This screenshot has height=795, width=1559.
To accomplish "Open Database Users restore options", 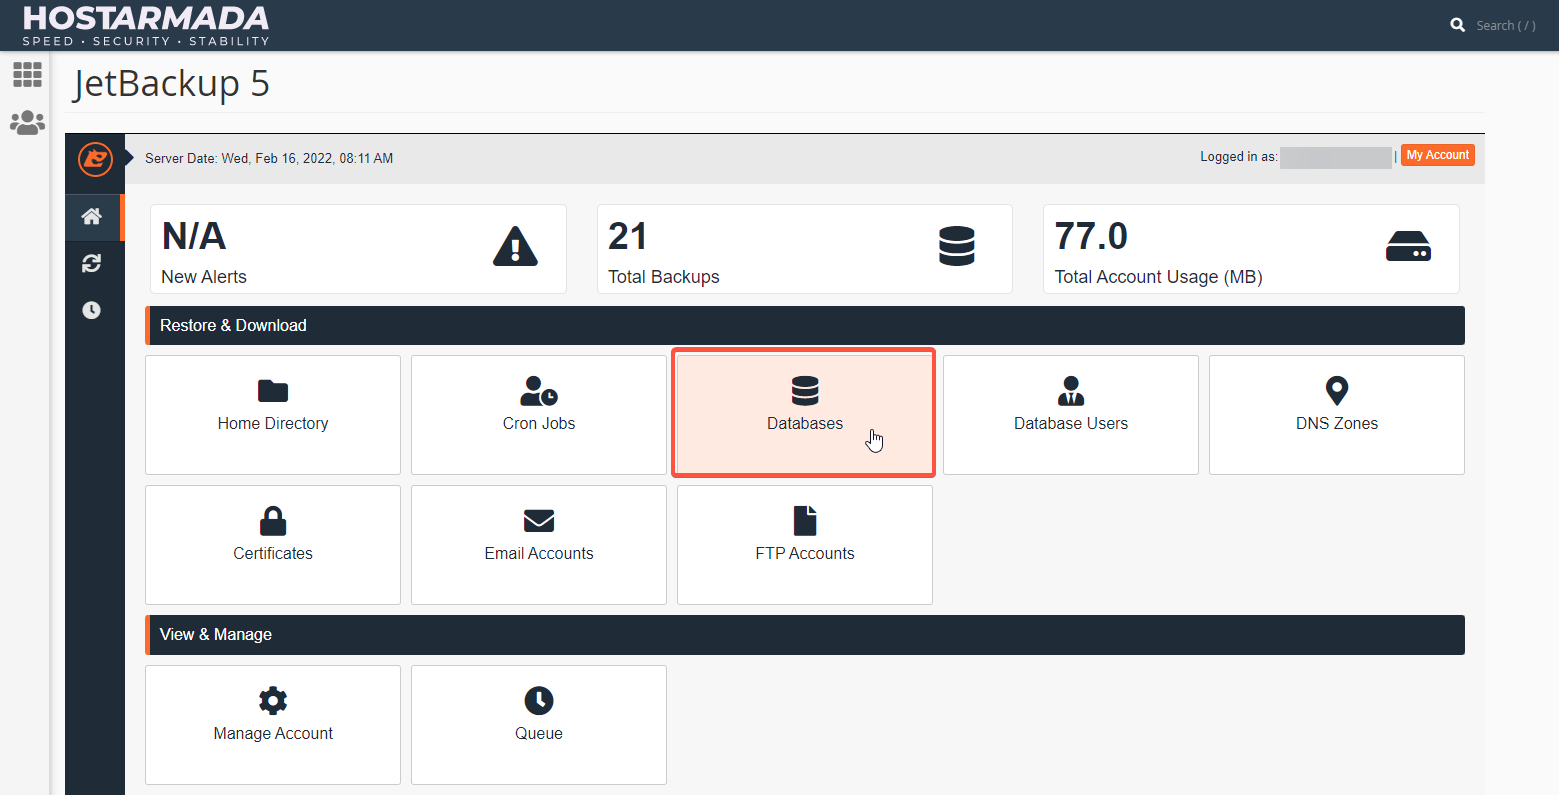I will 1070,414.
